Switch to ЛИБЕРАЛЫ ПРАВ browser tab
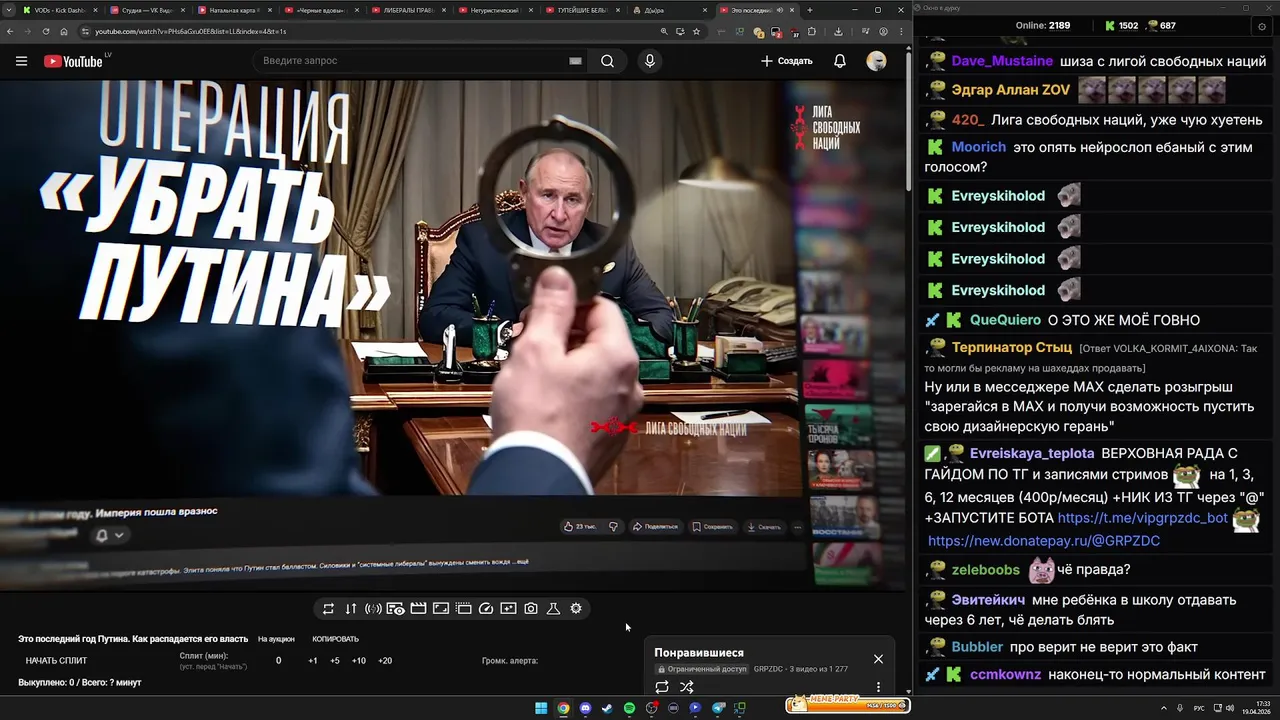1280x720 pixels. (410, 10)
